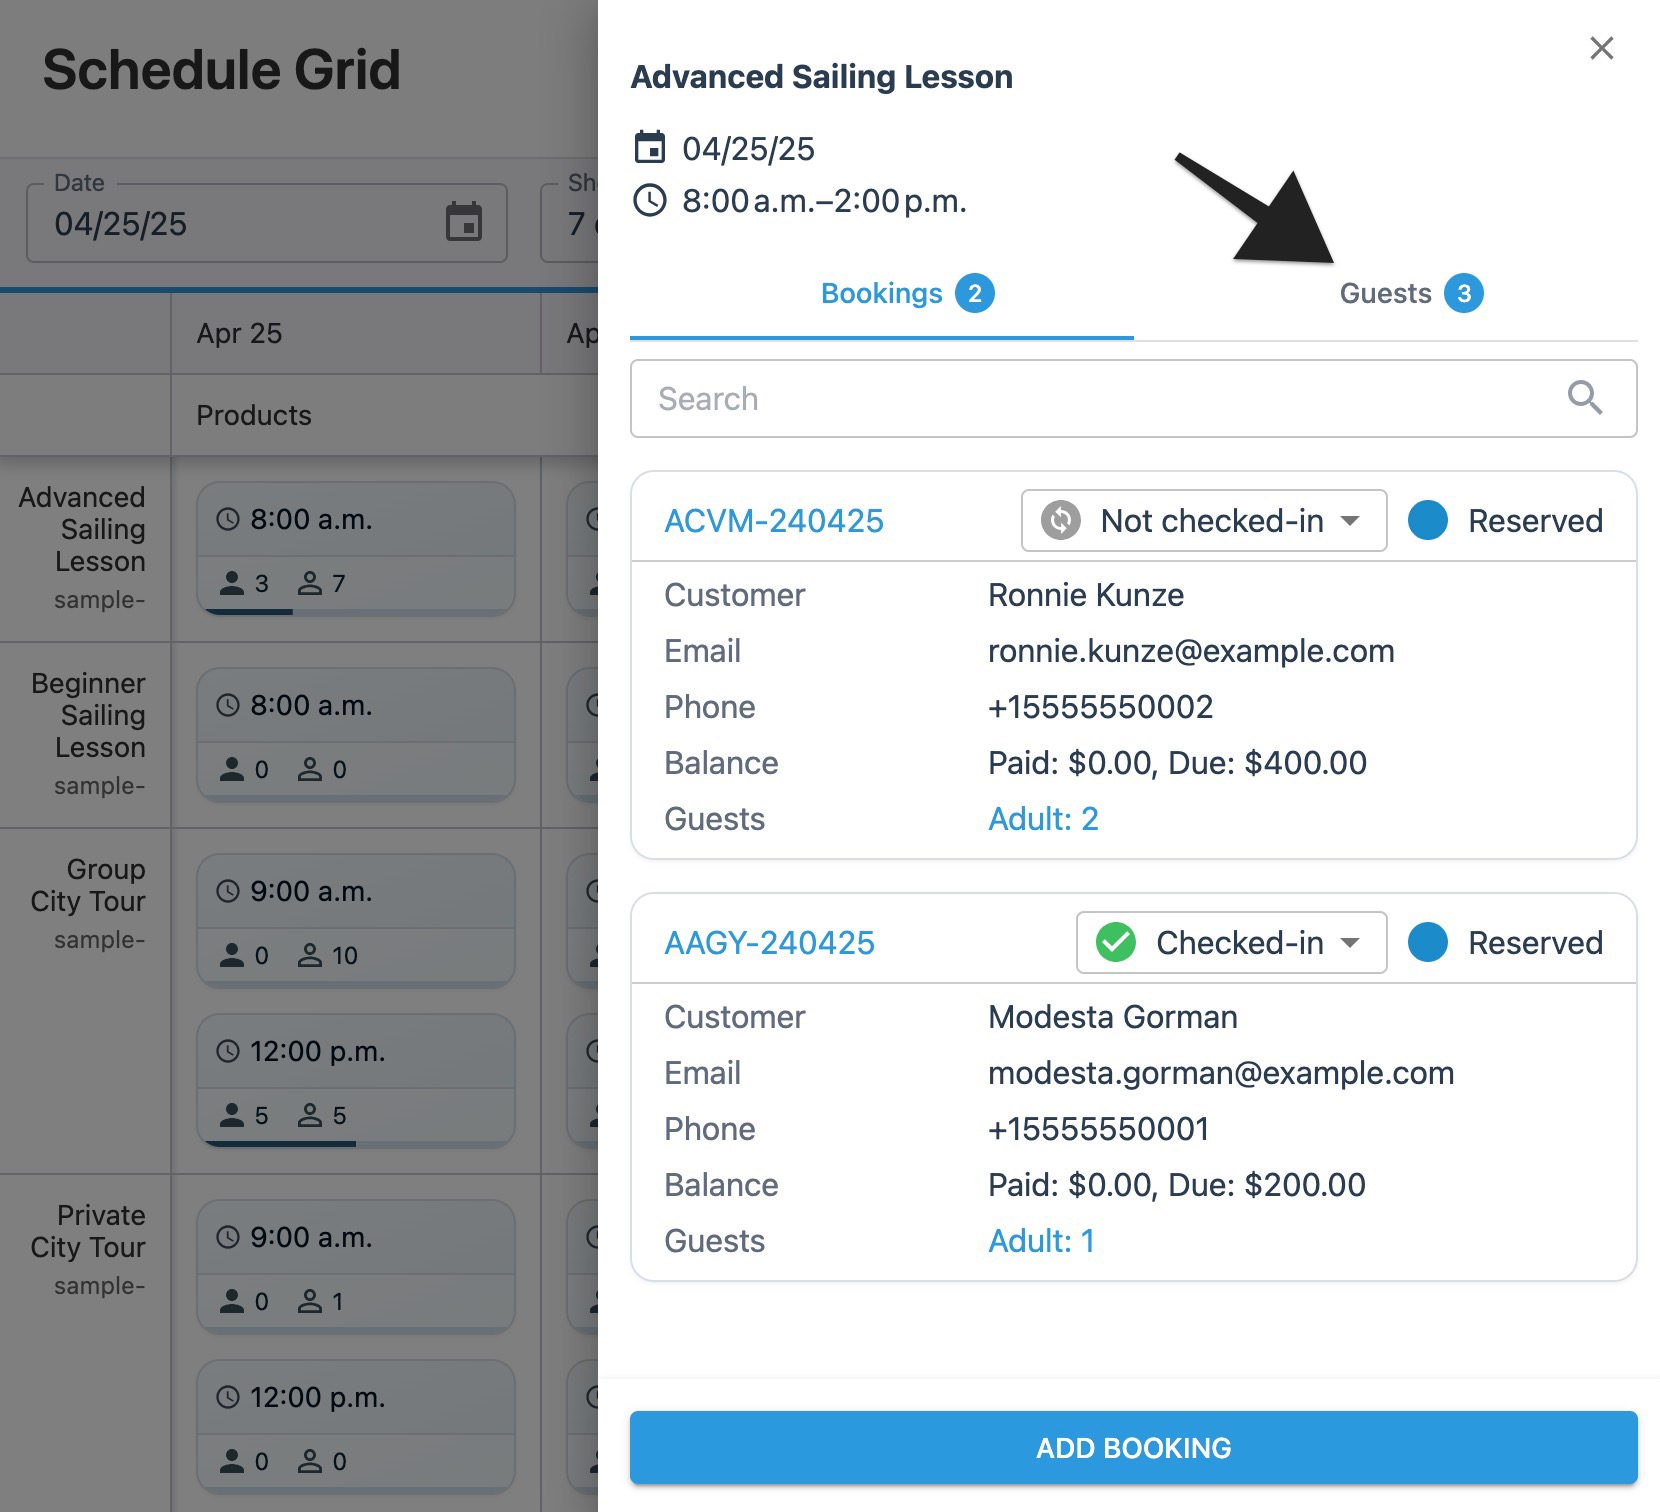The image size is (1660, 1512).
Task: Open booking AAGY-240425 link
Action: tap(769, 942)
